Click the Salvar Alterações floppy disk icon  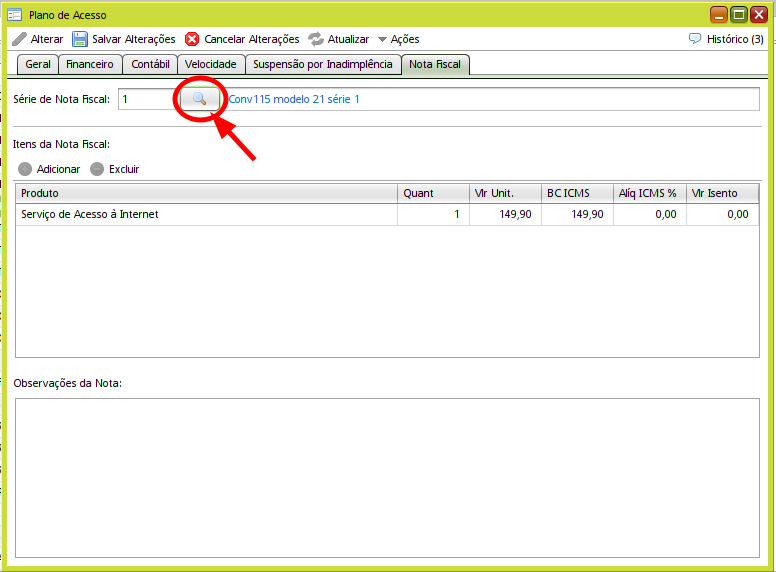pos(80,39)
